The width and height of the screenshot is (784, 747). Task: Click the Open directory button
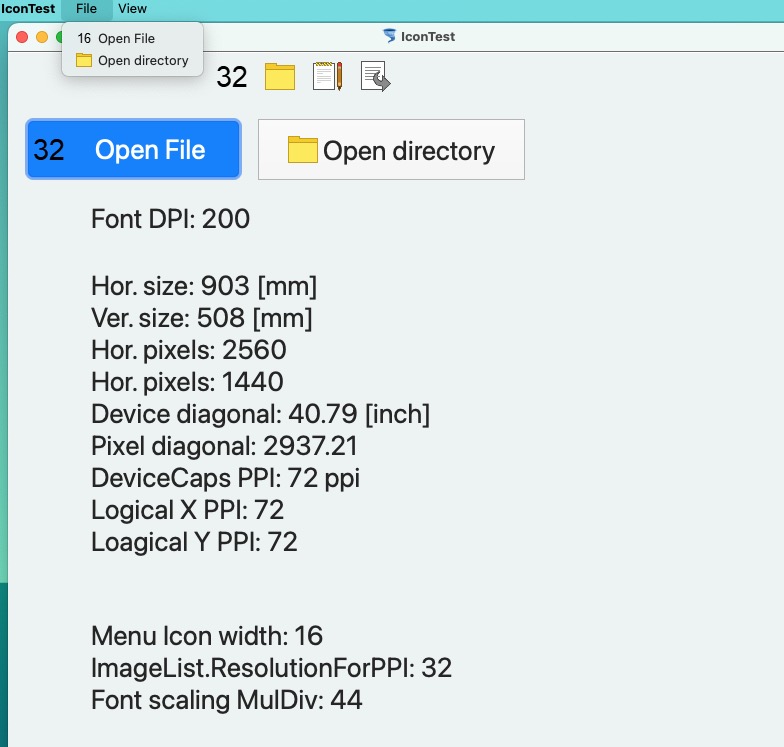391,150
